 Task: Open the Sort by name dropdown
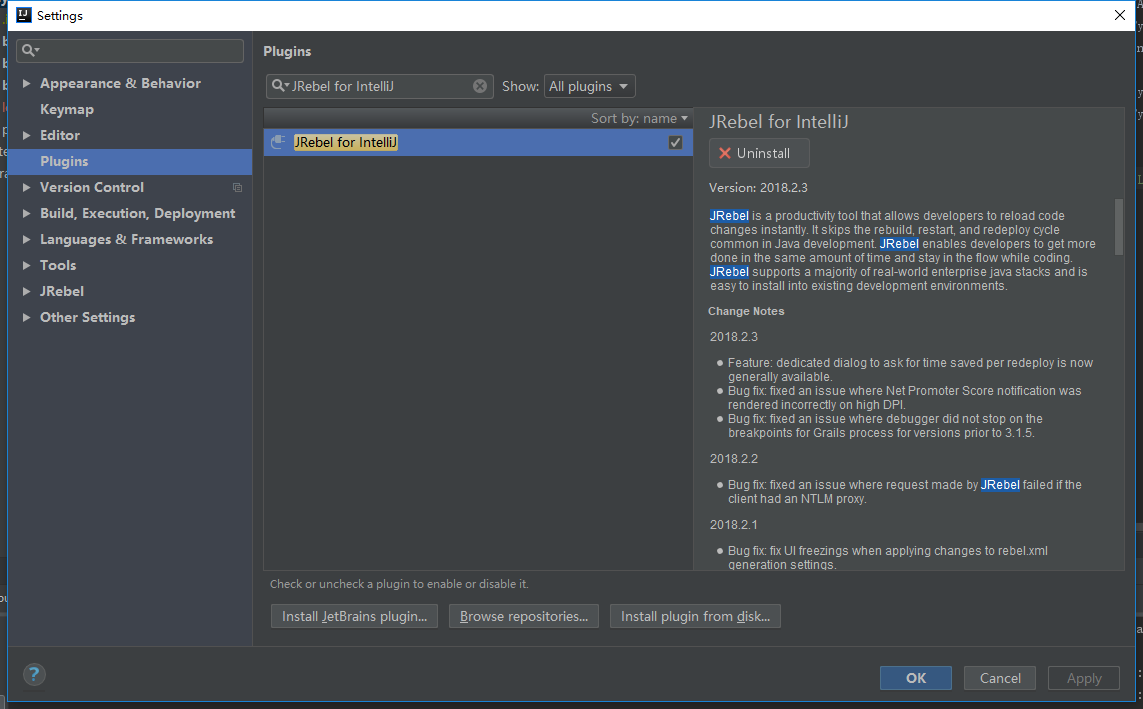[639, 118]
